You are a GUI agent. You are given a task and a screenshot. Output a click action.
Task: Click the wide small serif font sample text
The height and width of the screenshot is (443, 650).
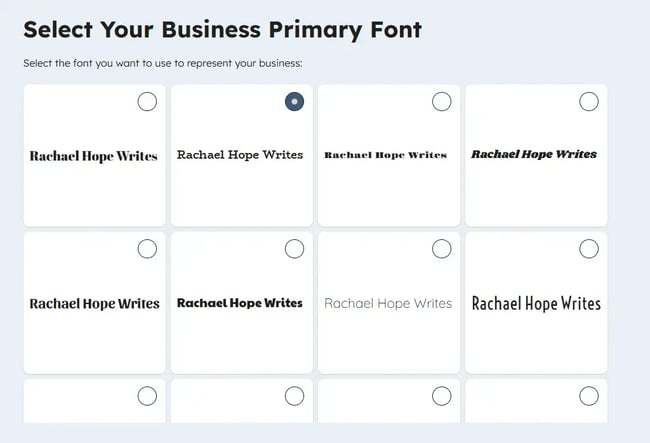[386, 155]
